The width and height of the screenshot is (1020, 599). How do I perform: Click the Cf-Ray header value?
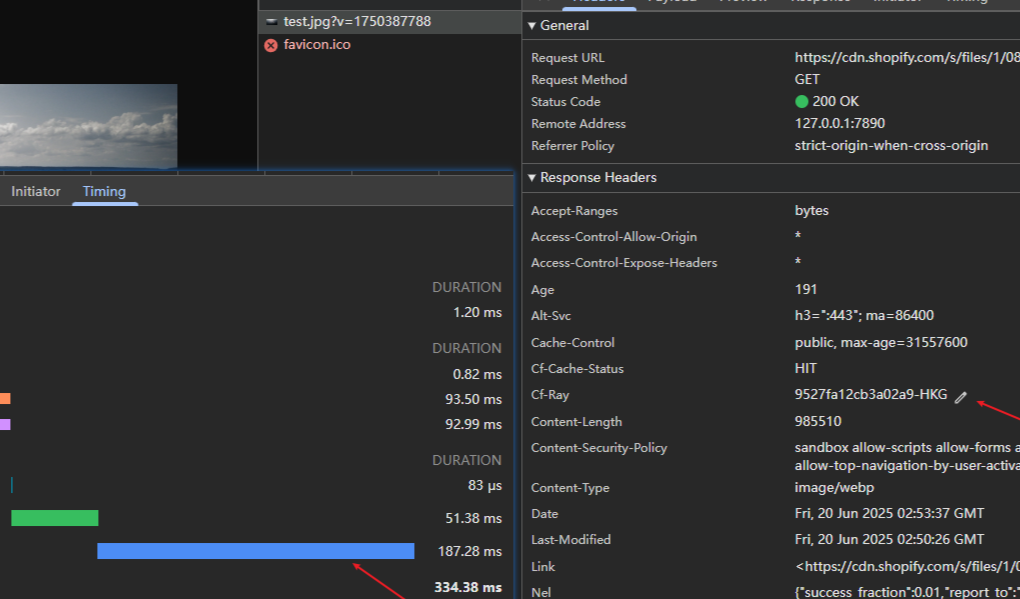pos(870,394)
